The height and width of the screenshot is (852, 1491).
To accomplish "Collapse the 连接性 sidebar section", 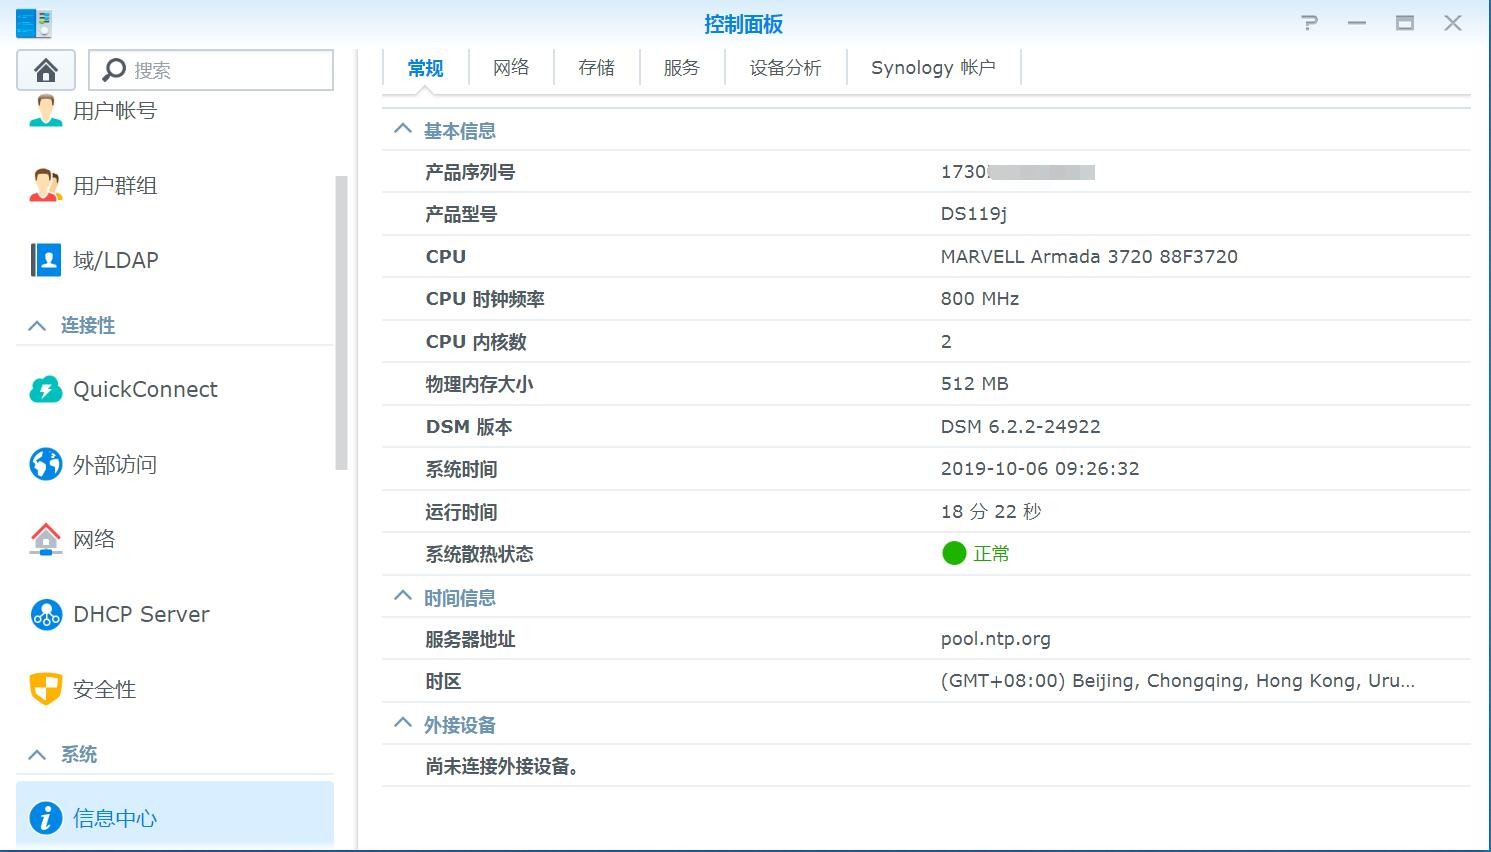I will [x=38, y=325].
